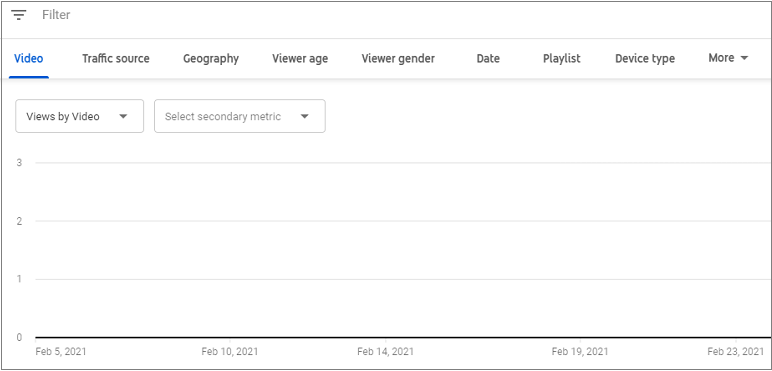Expand the More tabs dropdown
This screenshot has height=371, width=772.
[x=728, y=58]
